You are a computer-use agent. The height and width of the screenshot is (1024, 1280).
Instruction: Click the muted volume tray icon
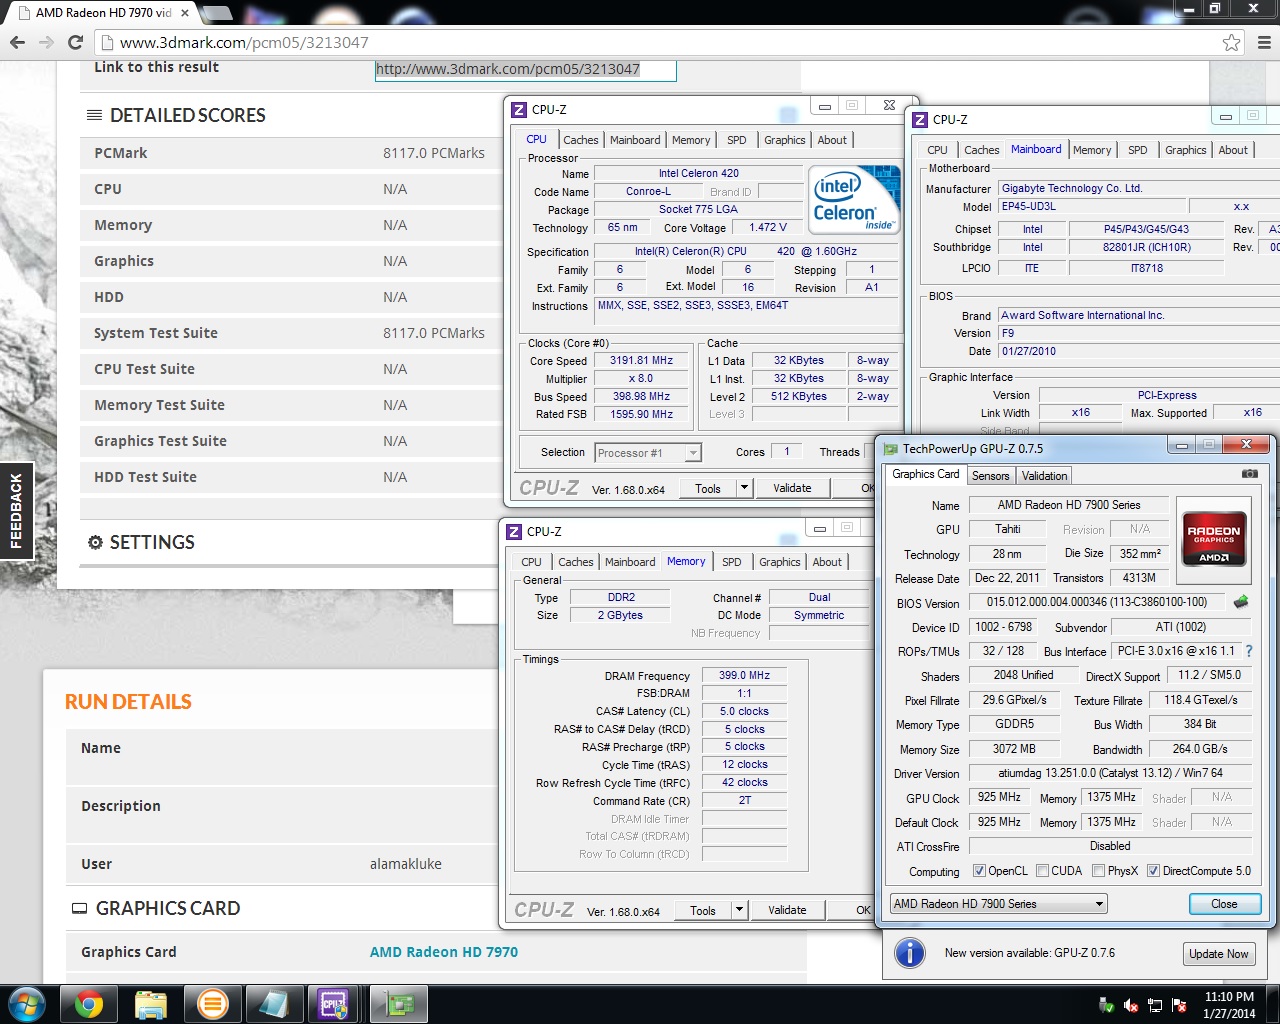click(x=1131, y=1005)
